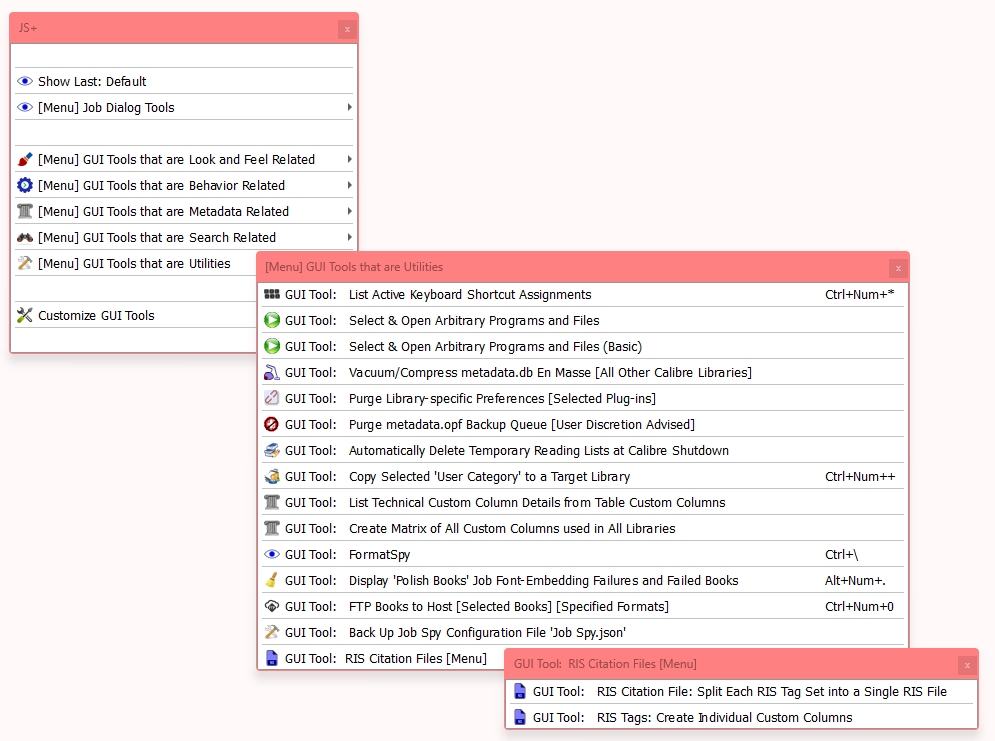Select List Active Keyboard Shortcut Assignments

pos(583,294)
